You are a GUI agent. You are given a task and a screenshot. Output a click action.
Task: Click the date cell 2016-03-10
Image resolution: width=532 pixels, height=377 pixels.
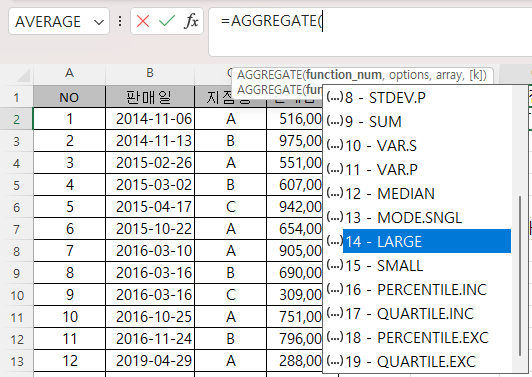coord(150,251)
